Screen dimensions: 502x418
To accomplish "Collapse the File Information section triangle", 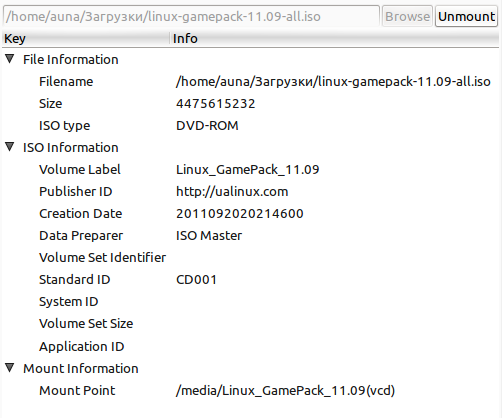I will pos(10,59).
